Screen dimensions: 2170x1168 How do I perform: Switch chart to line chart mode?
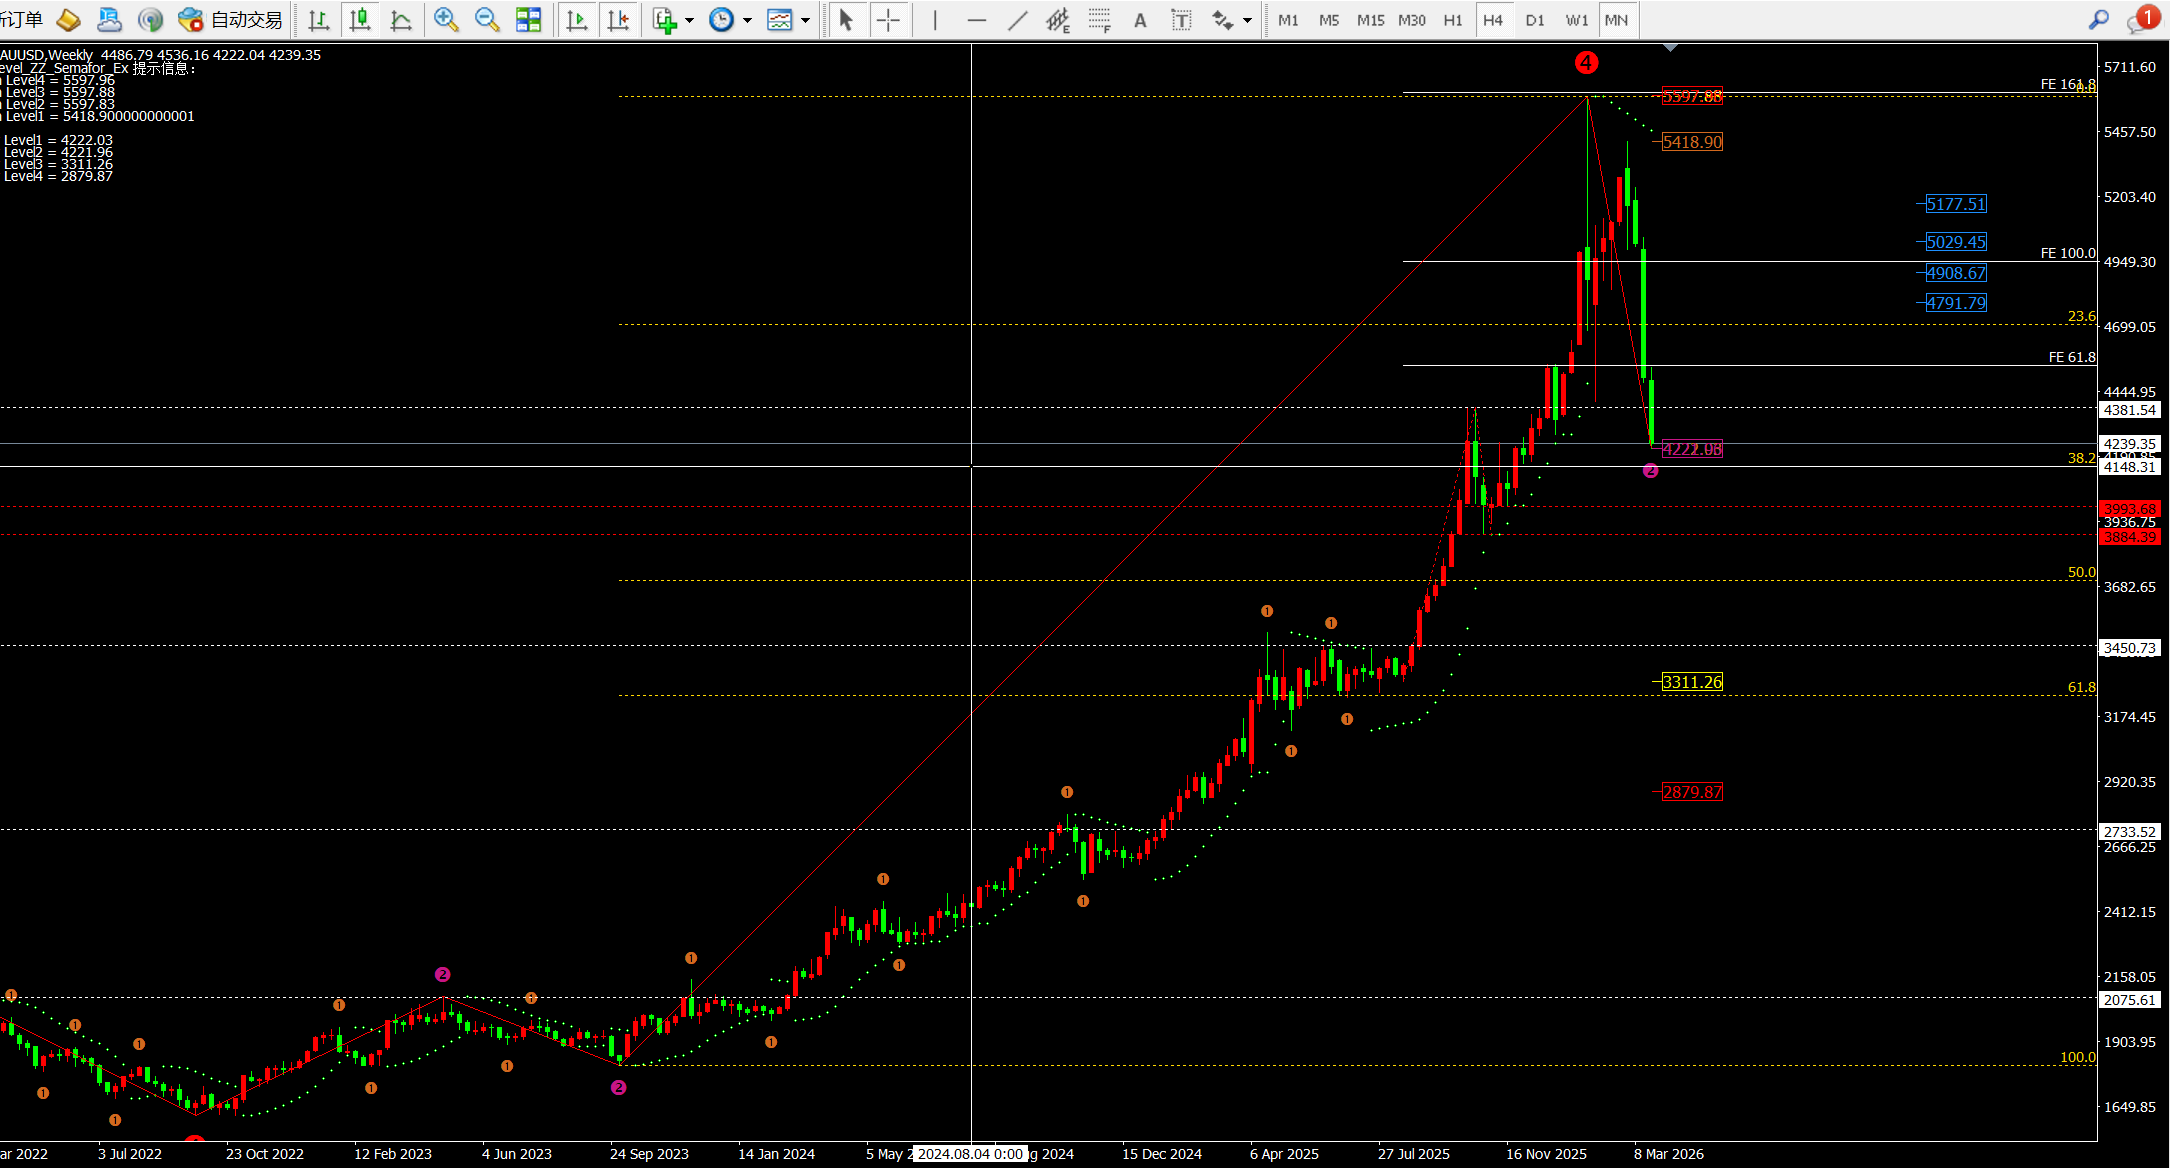click(x=401, y=20)
